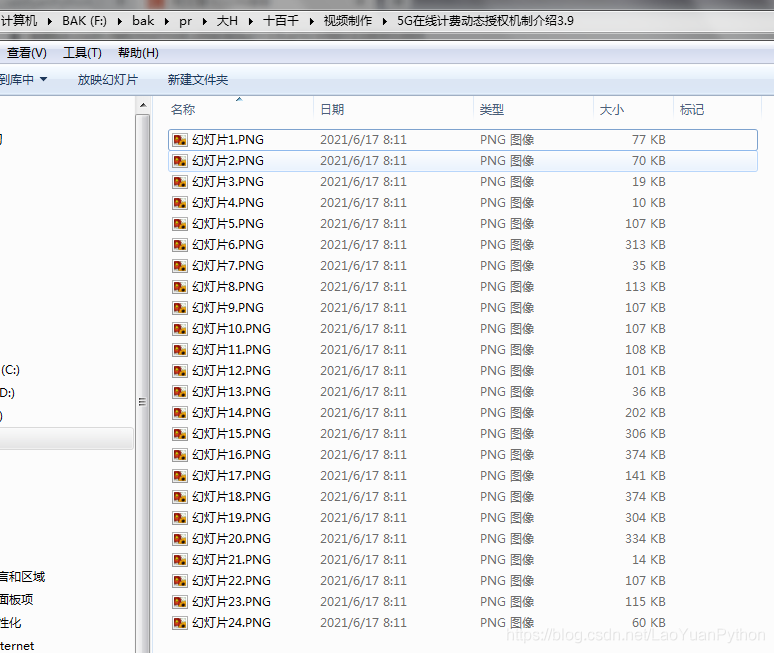Click the PNG icon of 幻灯片7.PNG
774x653 pixels.
(180, 266)
